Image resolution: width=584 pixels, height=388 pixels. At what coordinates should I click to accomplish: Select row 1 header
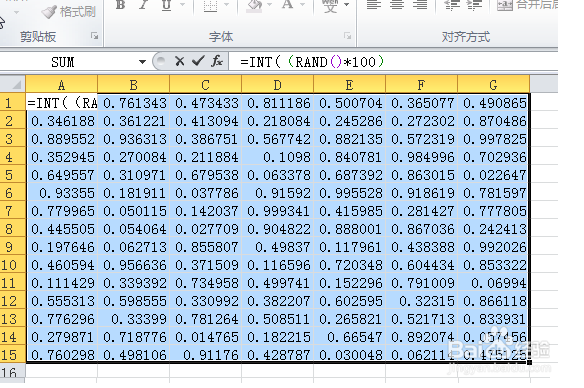12,103
